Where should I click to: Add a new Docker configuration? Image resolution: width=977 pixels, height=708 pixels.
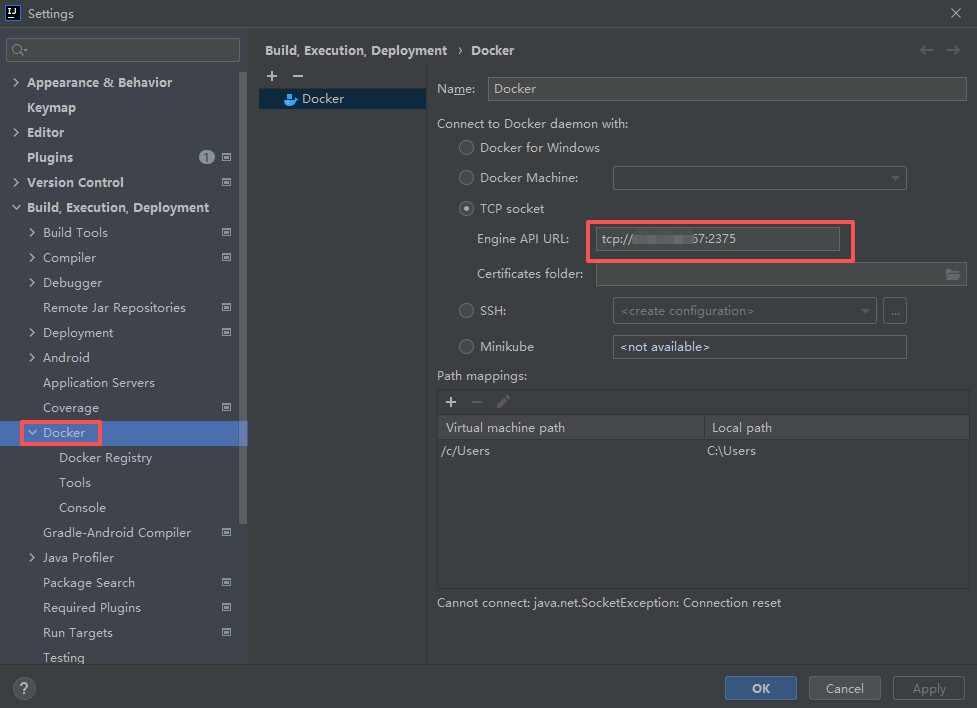[x=272, y=76]
